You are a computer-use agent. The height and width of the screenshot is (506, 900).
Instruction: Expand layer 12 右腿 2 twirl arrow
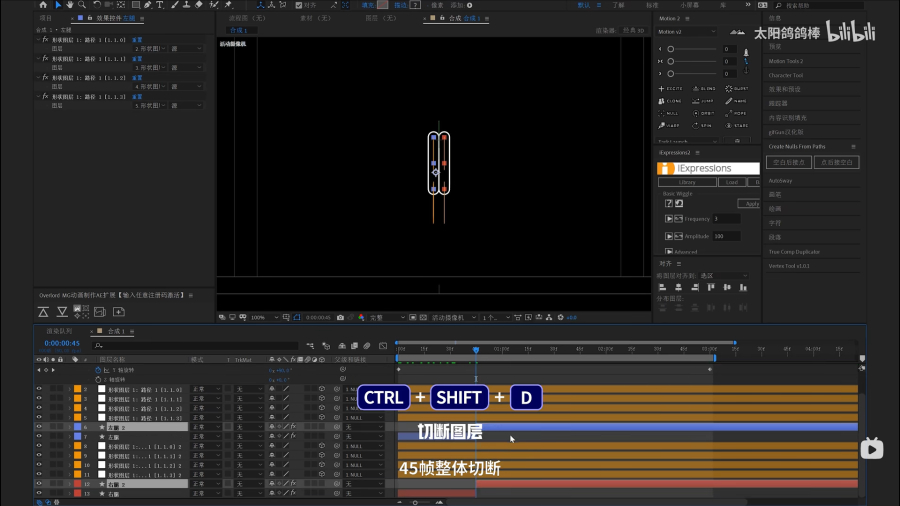70,484
